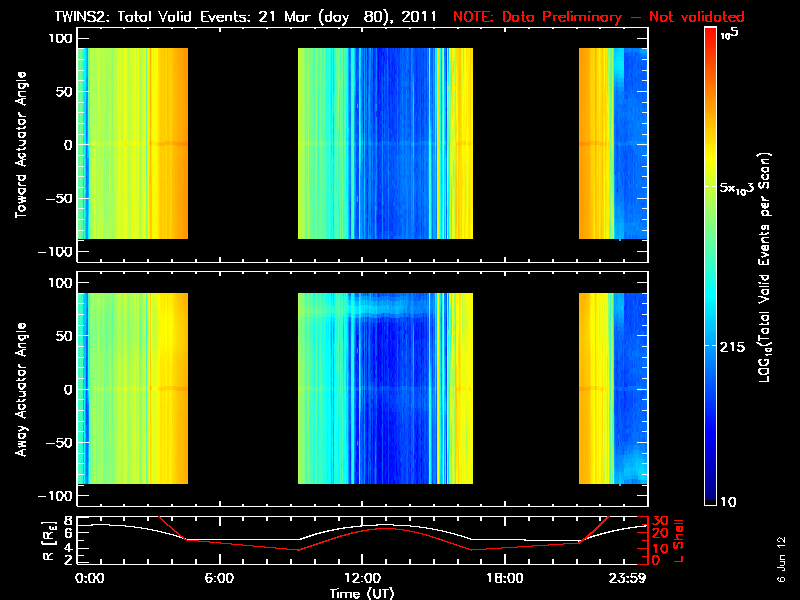The height and width of the screenshot is (600, 800).
Task: Click the 10 label at color bar bottom
Action: 728,502
